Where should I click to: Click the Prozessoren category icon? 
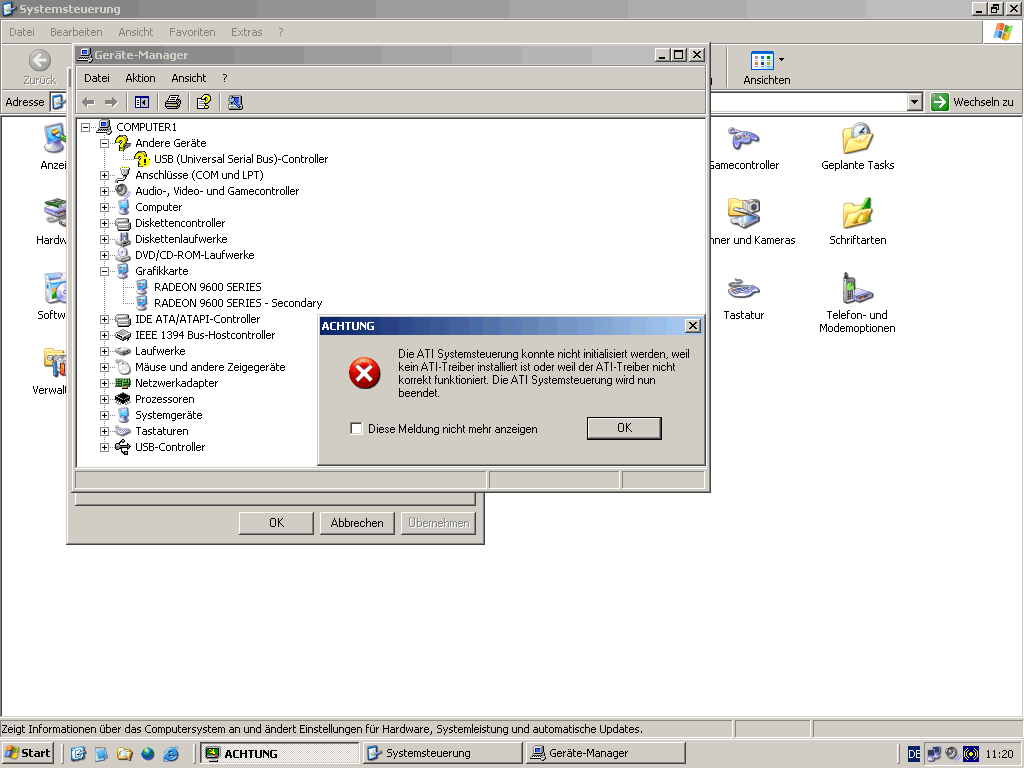[x=123, y=399]
